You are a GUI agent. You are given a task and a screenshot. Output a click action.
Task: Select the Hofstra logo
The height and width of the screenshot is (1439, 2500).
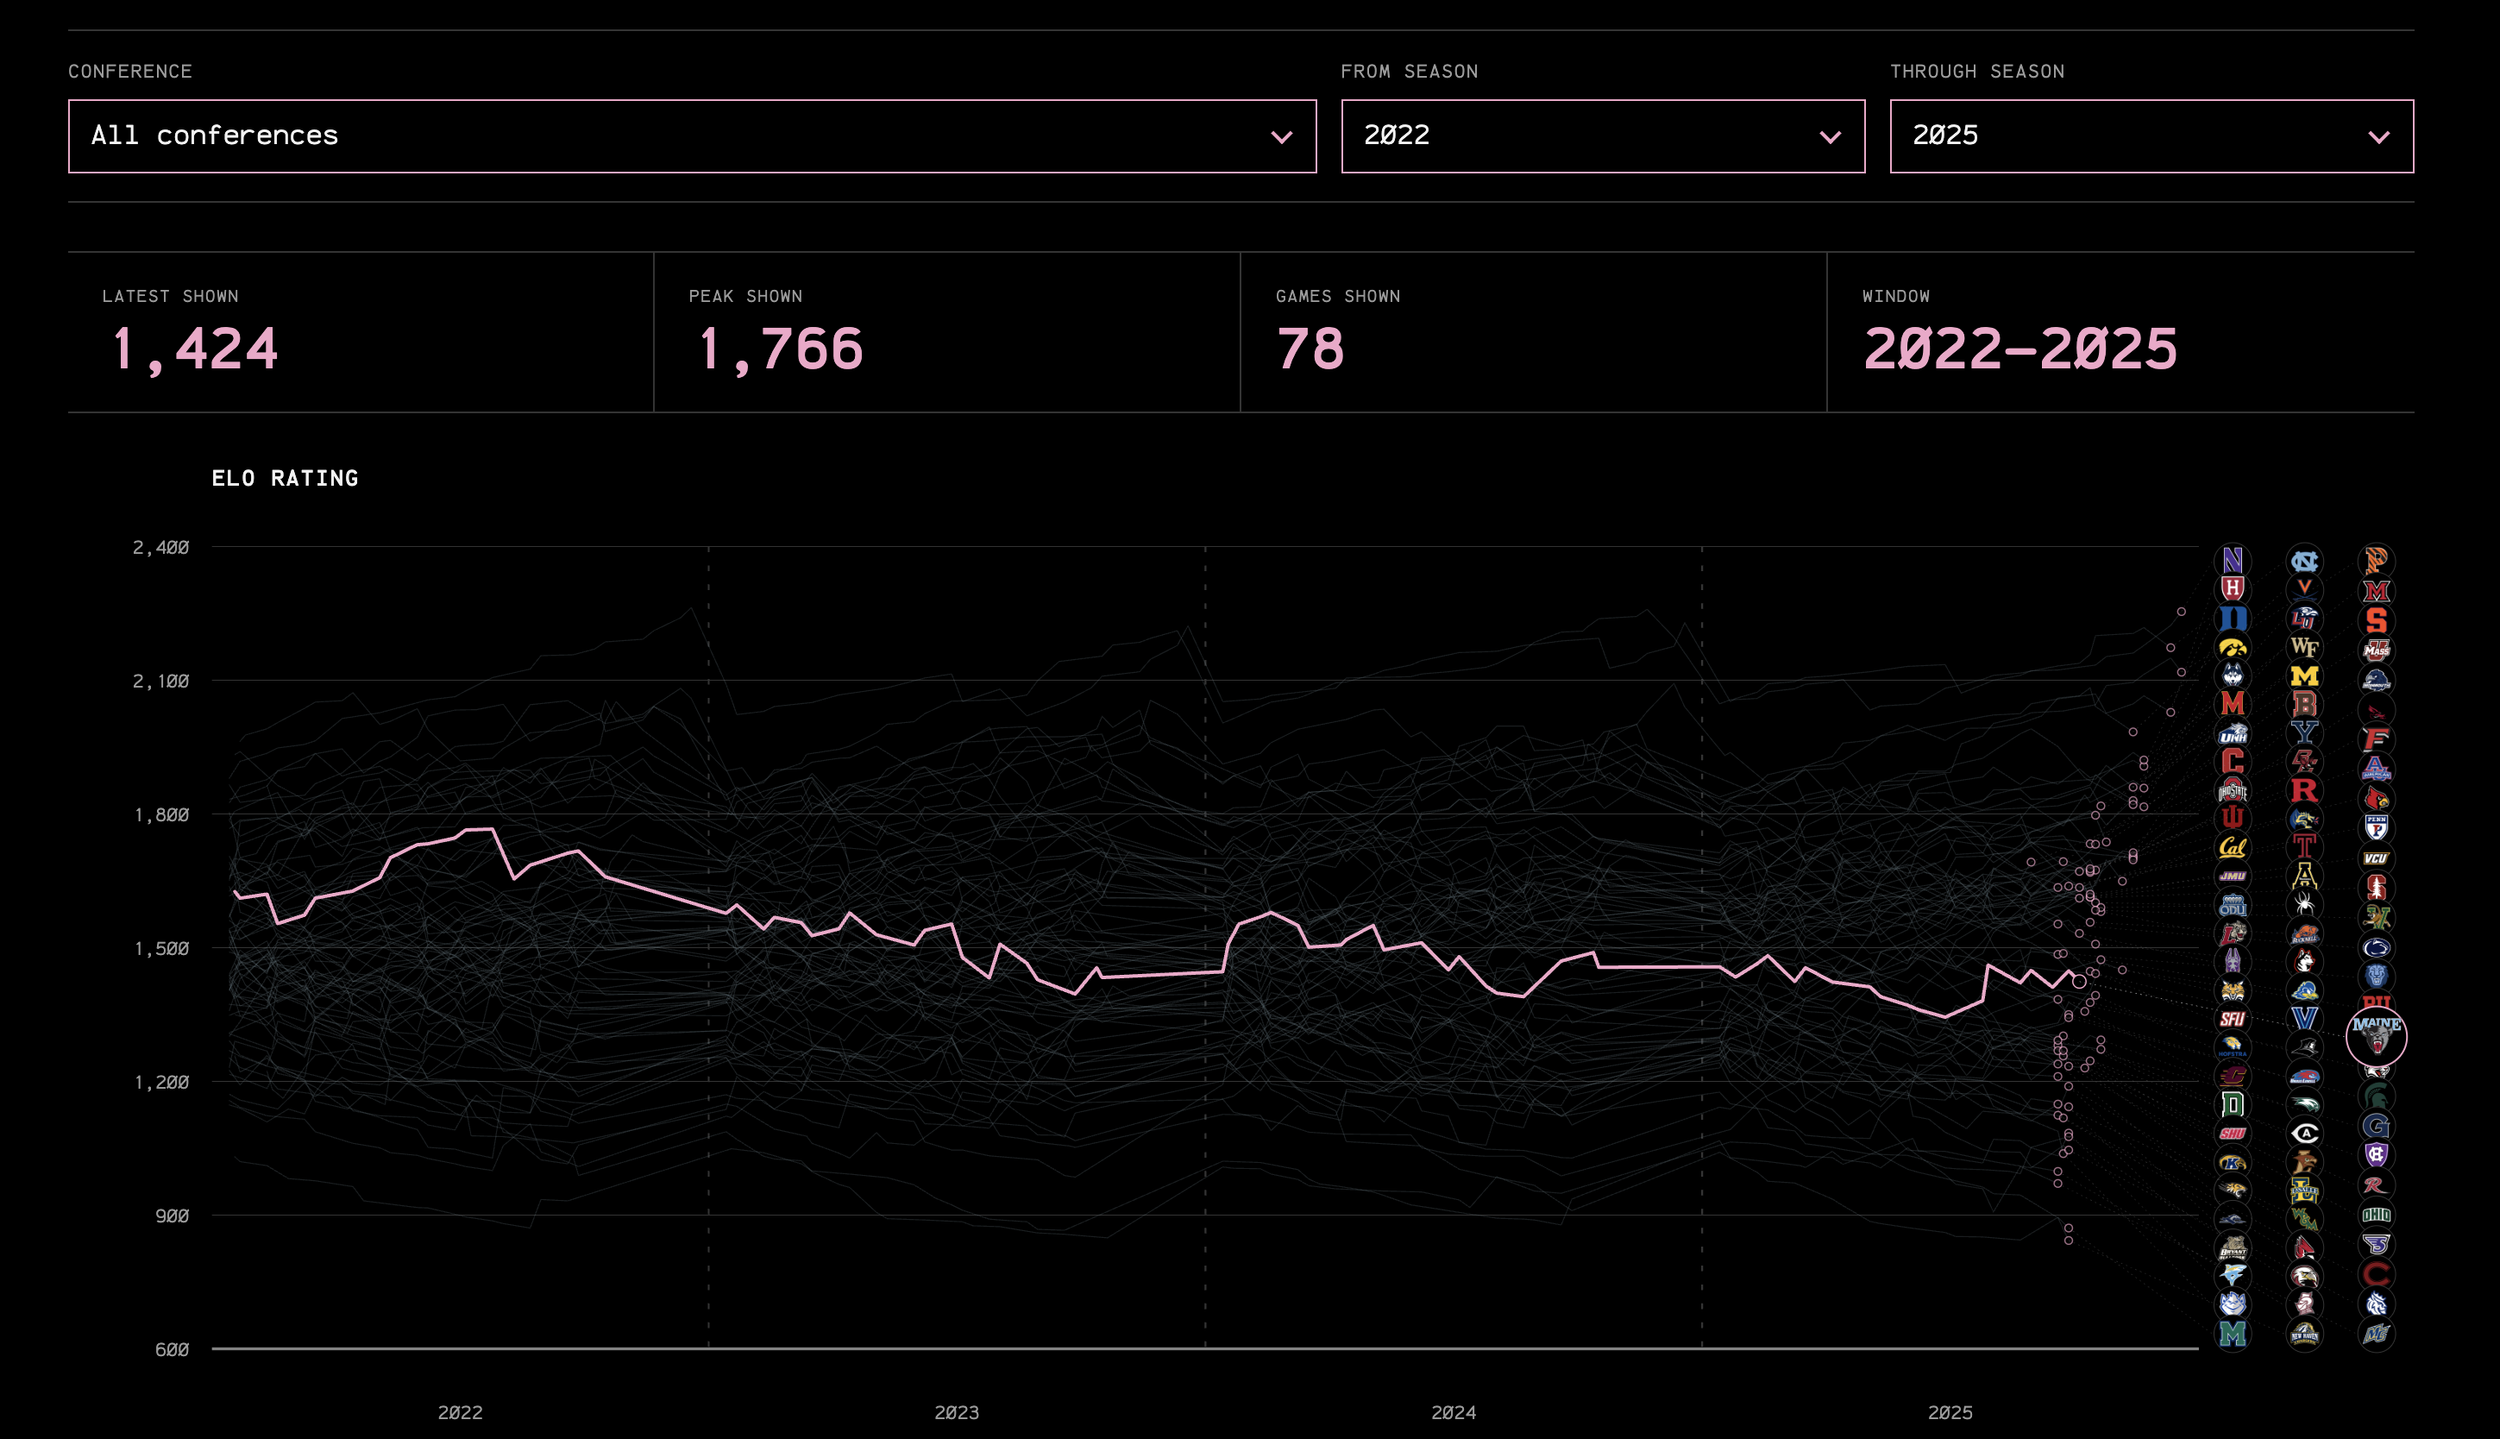[x=2232, y=1047]
